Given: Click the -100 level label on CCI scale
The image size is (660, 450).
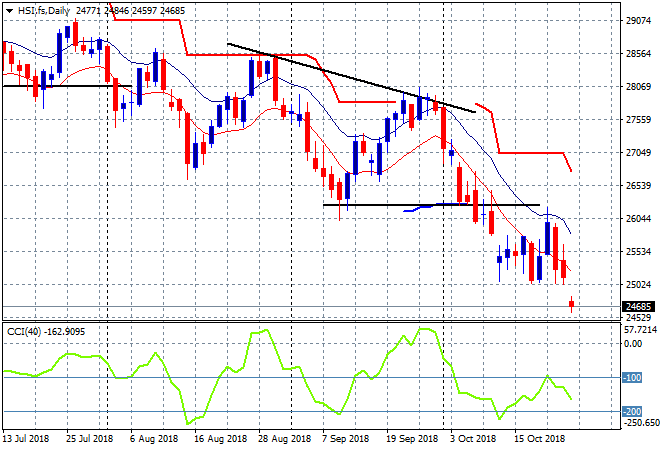Looking at the screenshot, I should (x=632, y=378).
